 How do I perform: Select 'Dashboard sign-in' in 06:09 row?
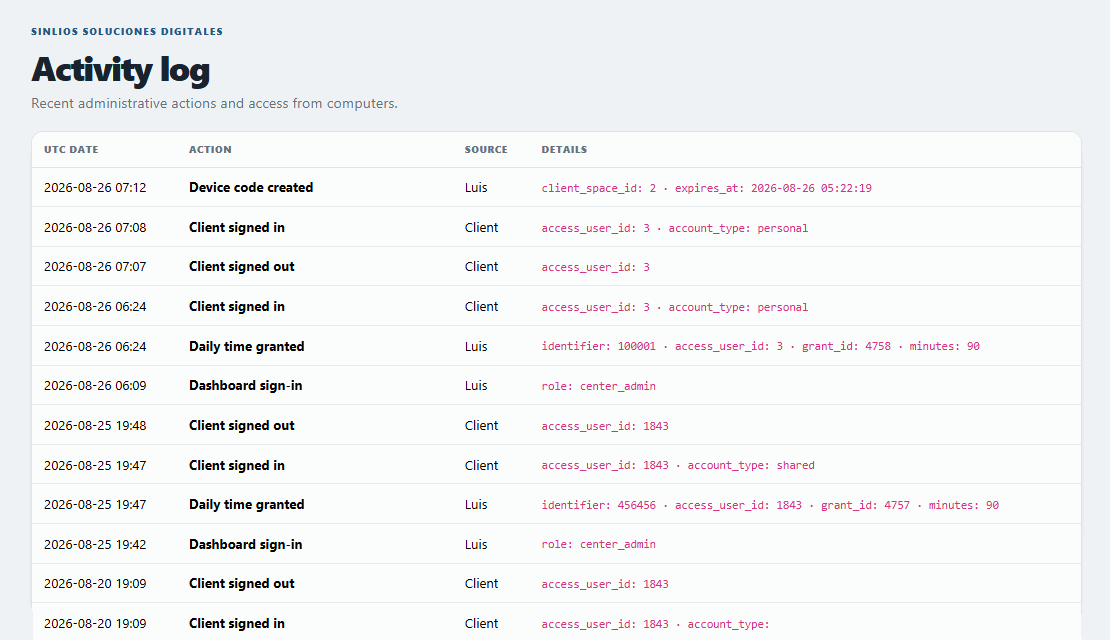point(245,386)
